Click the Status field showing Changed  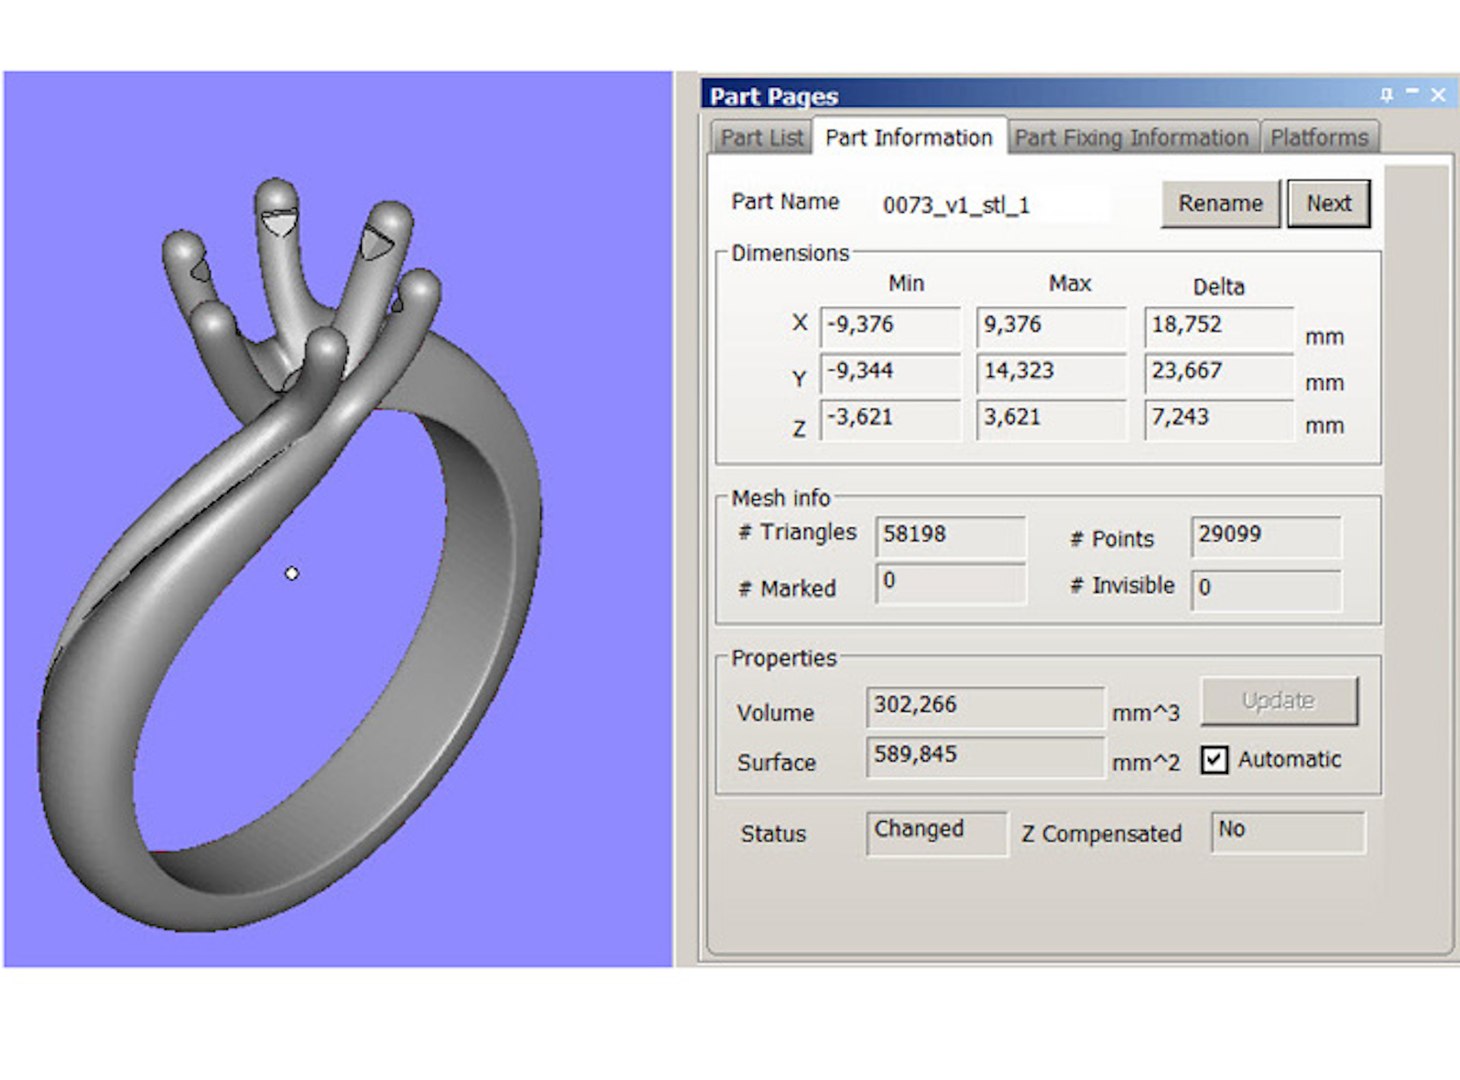[x=936, y=833]
